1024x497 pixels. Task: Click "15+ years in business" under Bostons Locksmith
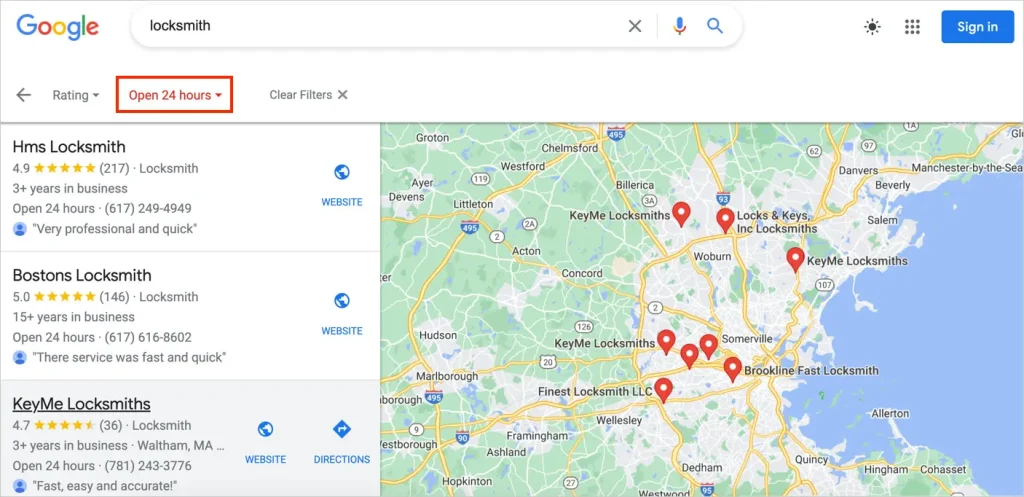tap(73, 317)
